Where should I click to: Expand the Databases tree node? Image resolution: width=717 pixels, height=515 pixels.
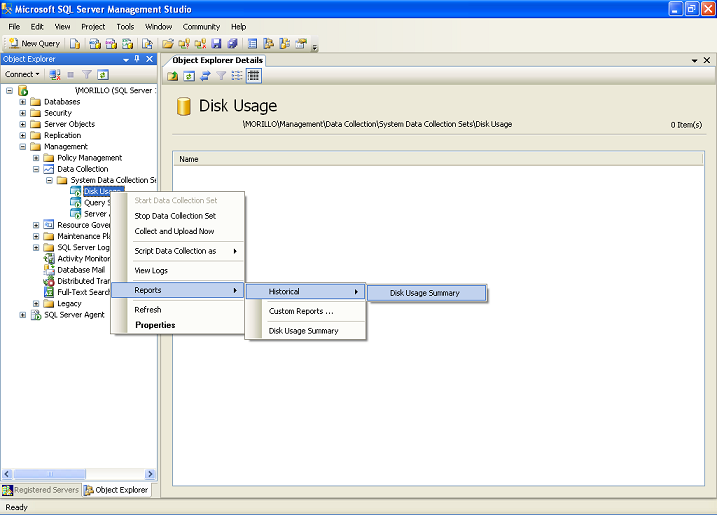(x=23, y=102)
